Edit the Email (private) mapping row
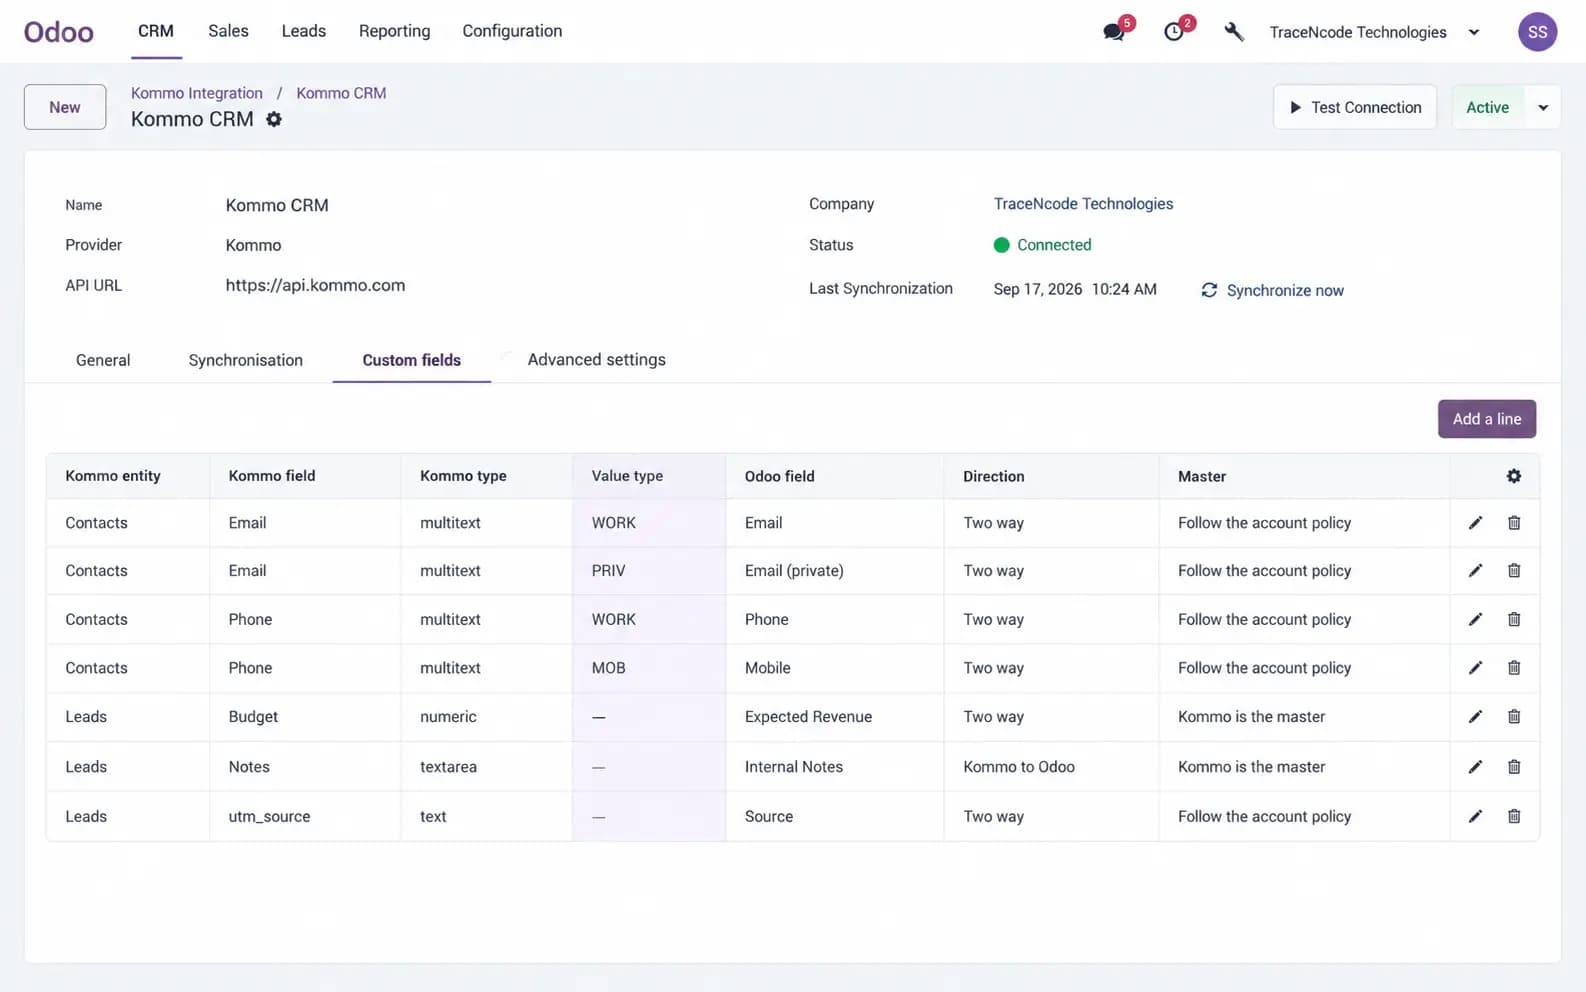 (x=1475, y=571)
